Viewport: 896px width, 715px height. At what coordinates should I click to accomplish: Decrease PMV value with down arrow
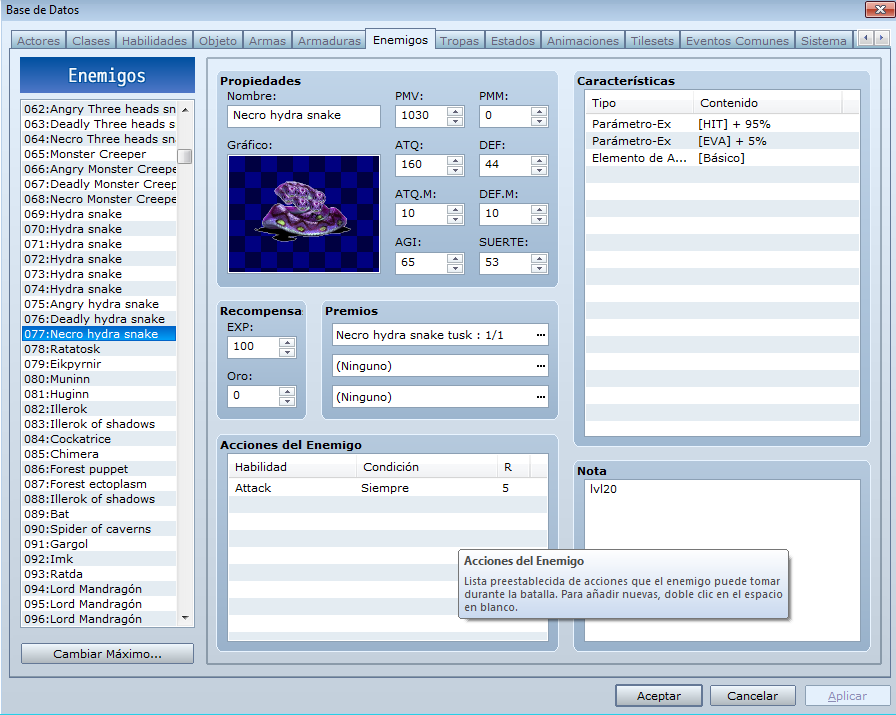pos(455,121)
